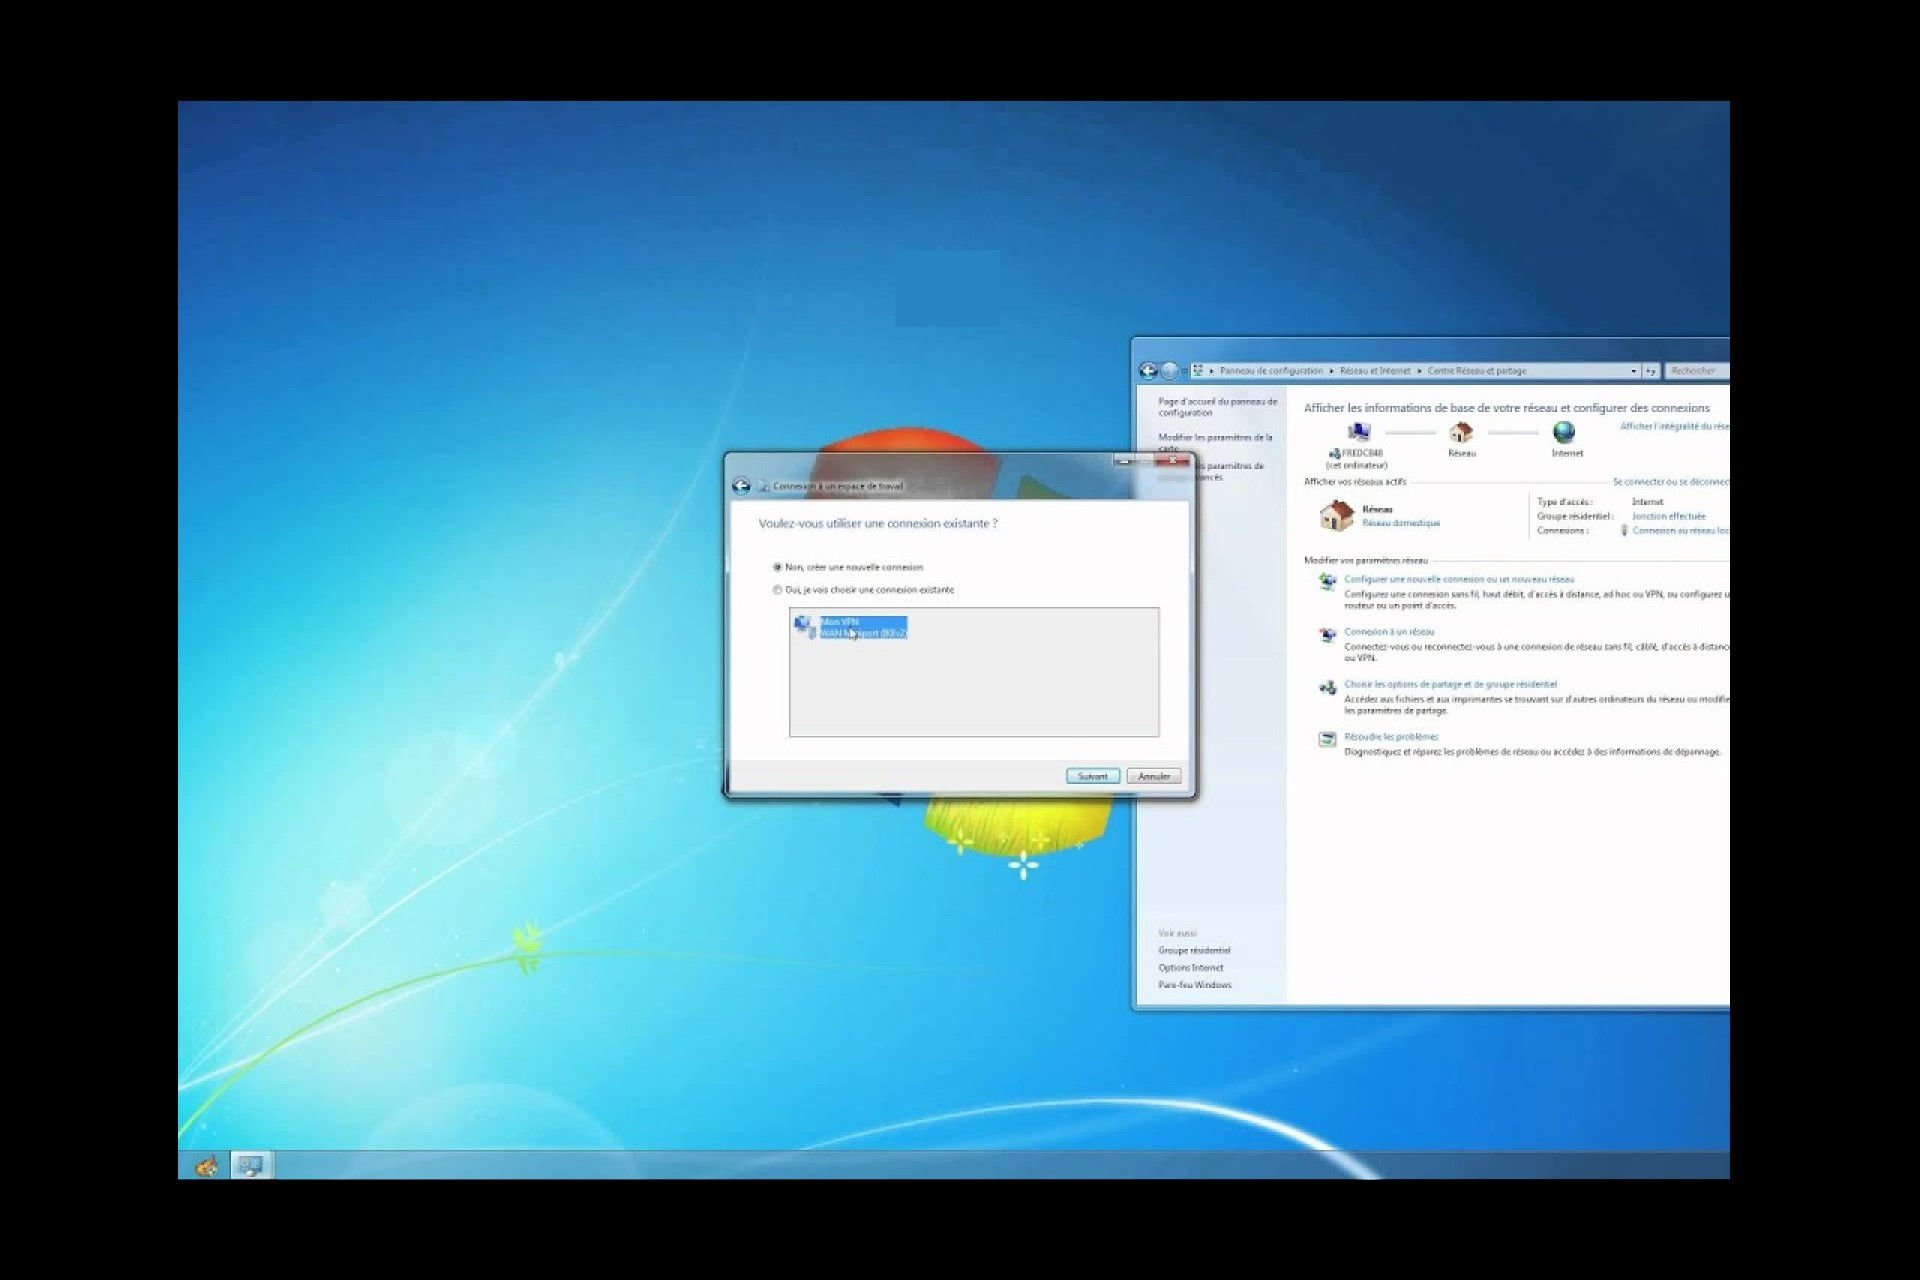Click Control Panel taskbar button
Screen dimensions: 1920x1280
point(251,1165)
